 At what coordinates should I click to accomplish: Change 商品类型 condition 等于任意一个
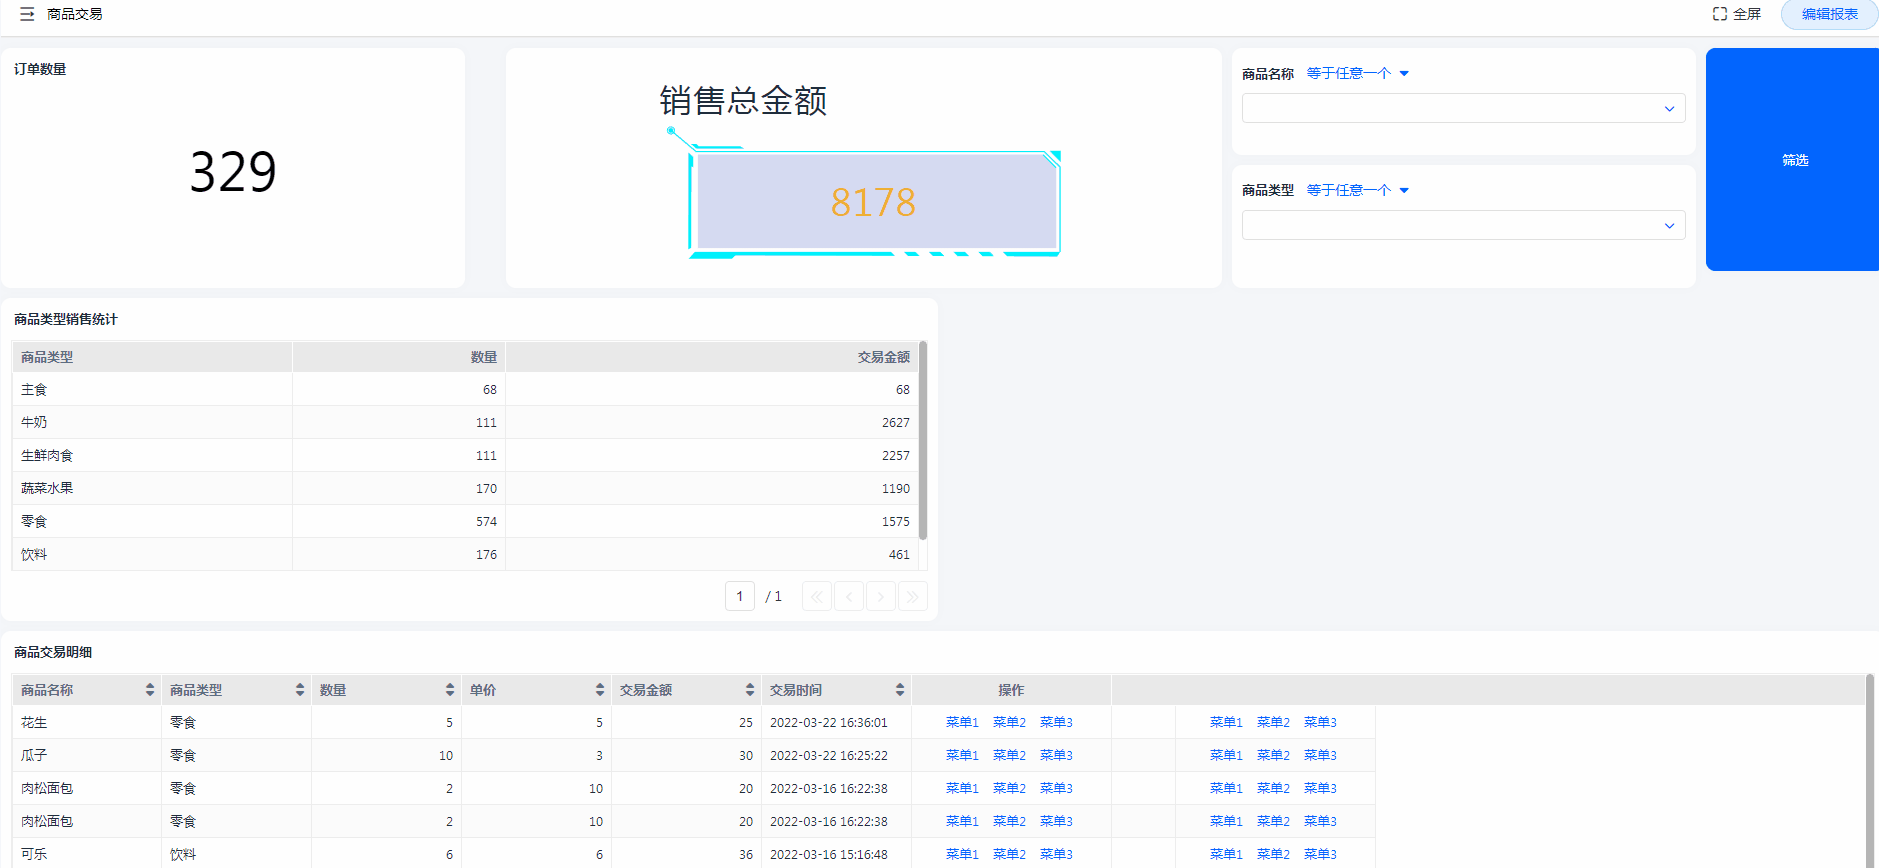tap(1357, 190)
